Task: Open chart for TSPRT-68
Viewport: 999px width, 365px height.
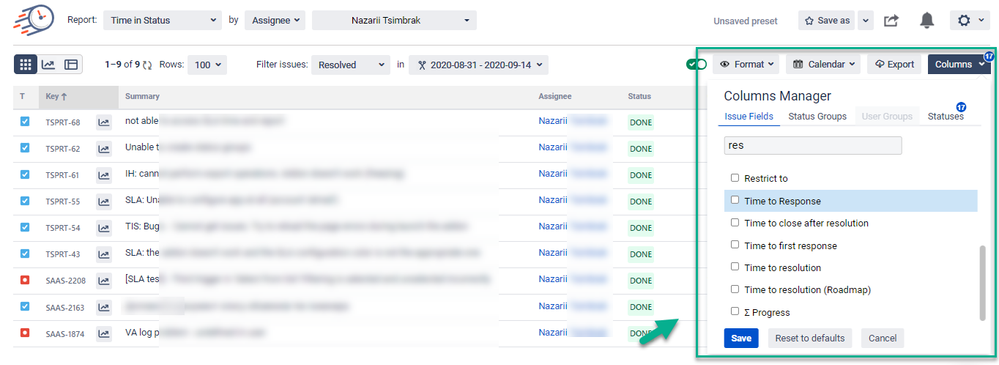Action: pyautogui.click(x=103, y=122)
